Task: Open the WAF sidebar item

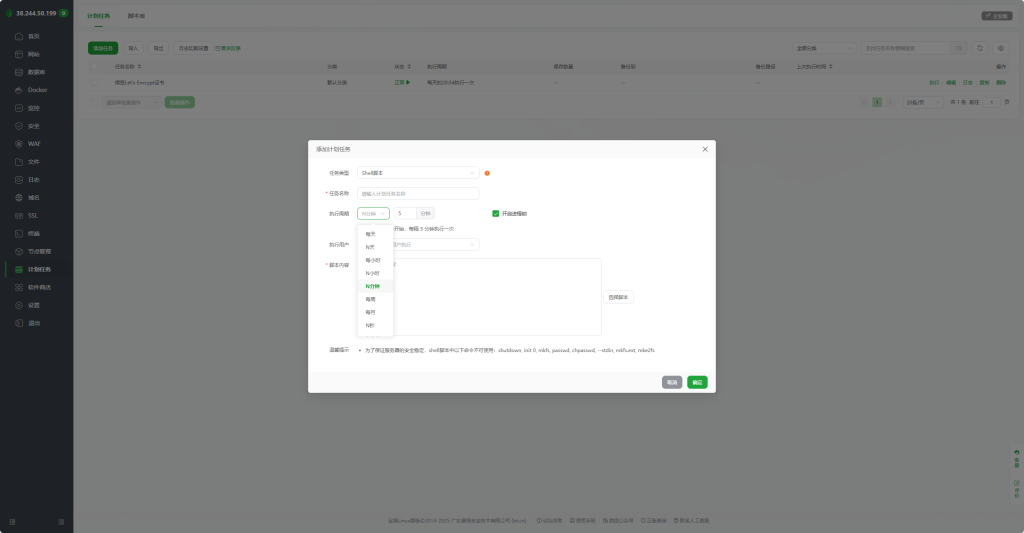Action: pos(34,144)
